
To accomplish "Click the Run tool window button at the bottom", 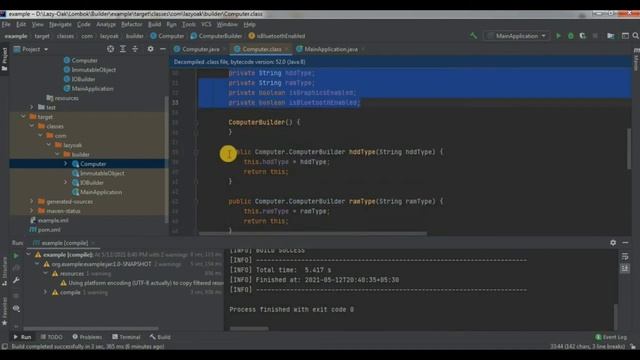I will click(22, 337).
